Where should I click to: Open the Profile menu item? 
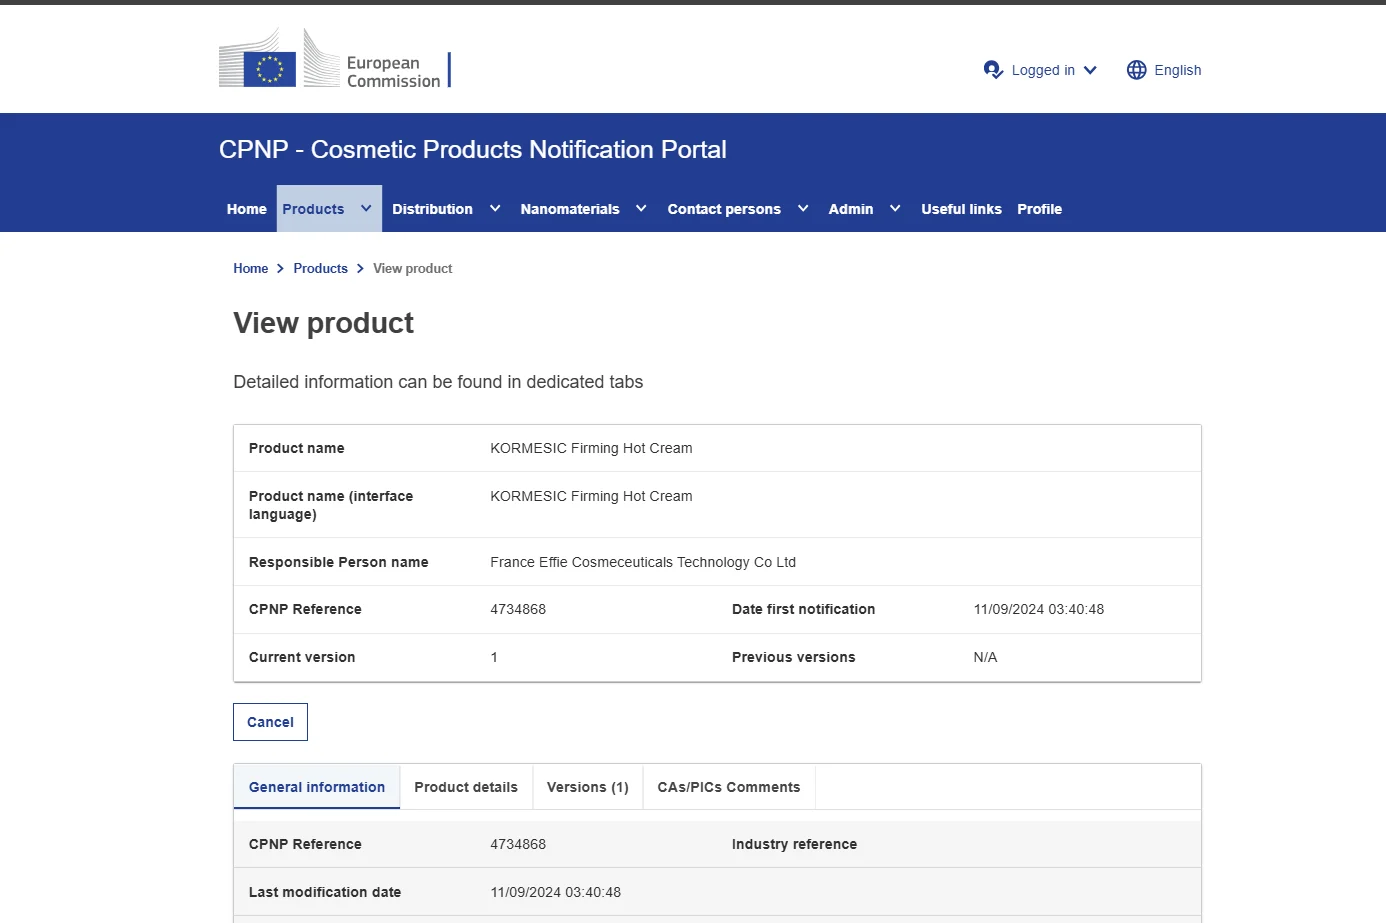pos(1039,209)
